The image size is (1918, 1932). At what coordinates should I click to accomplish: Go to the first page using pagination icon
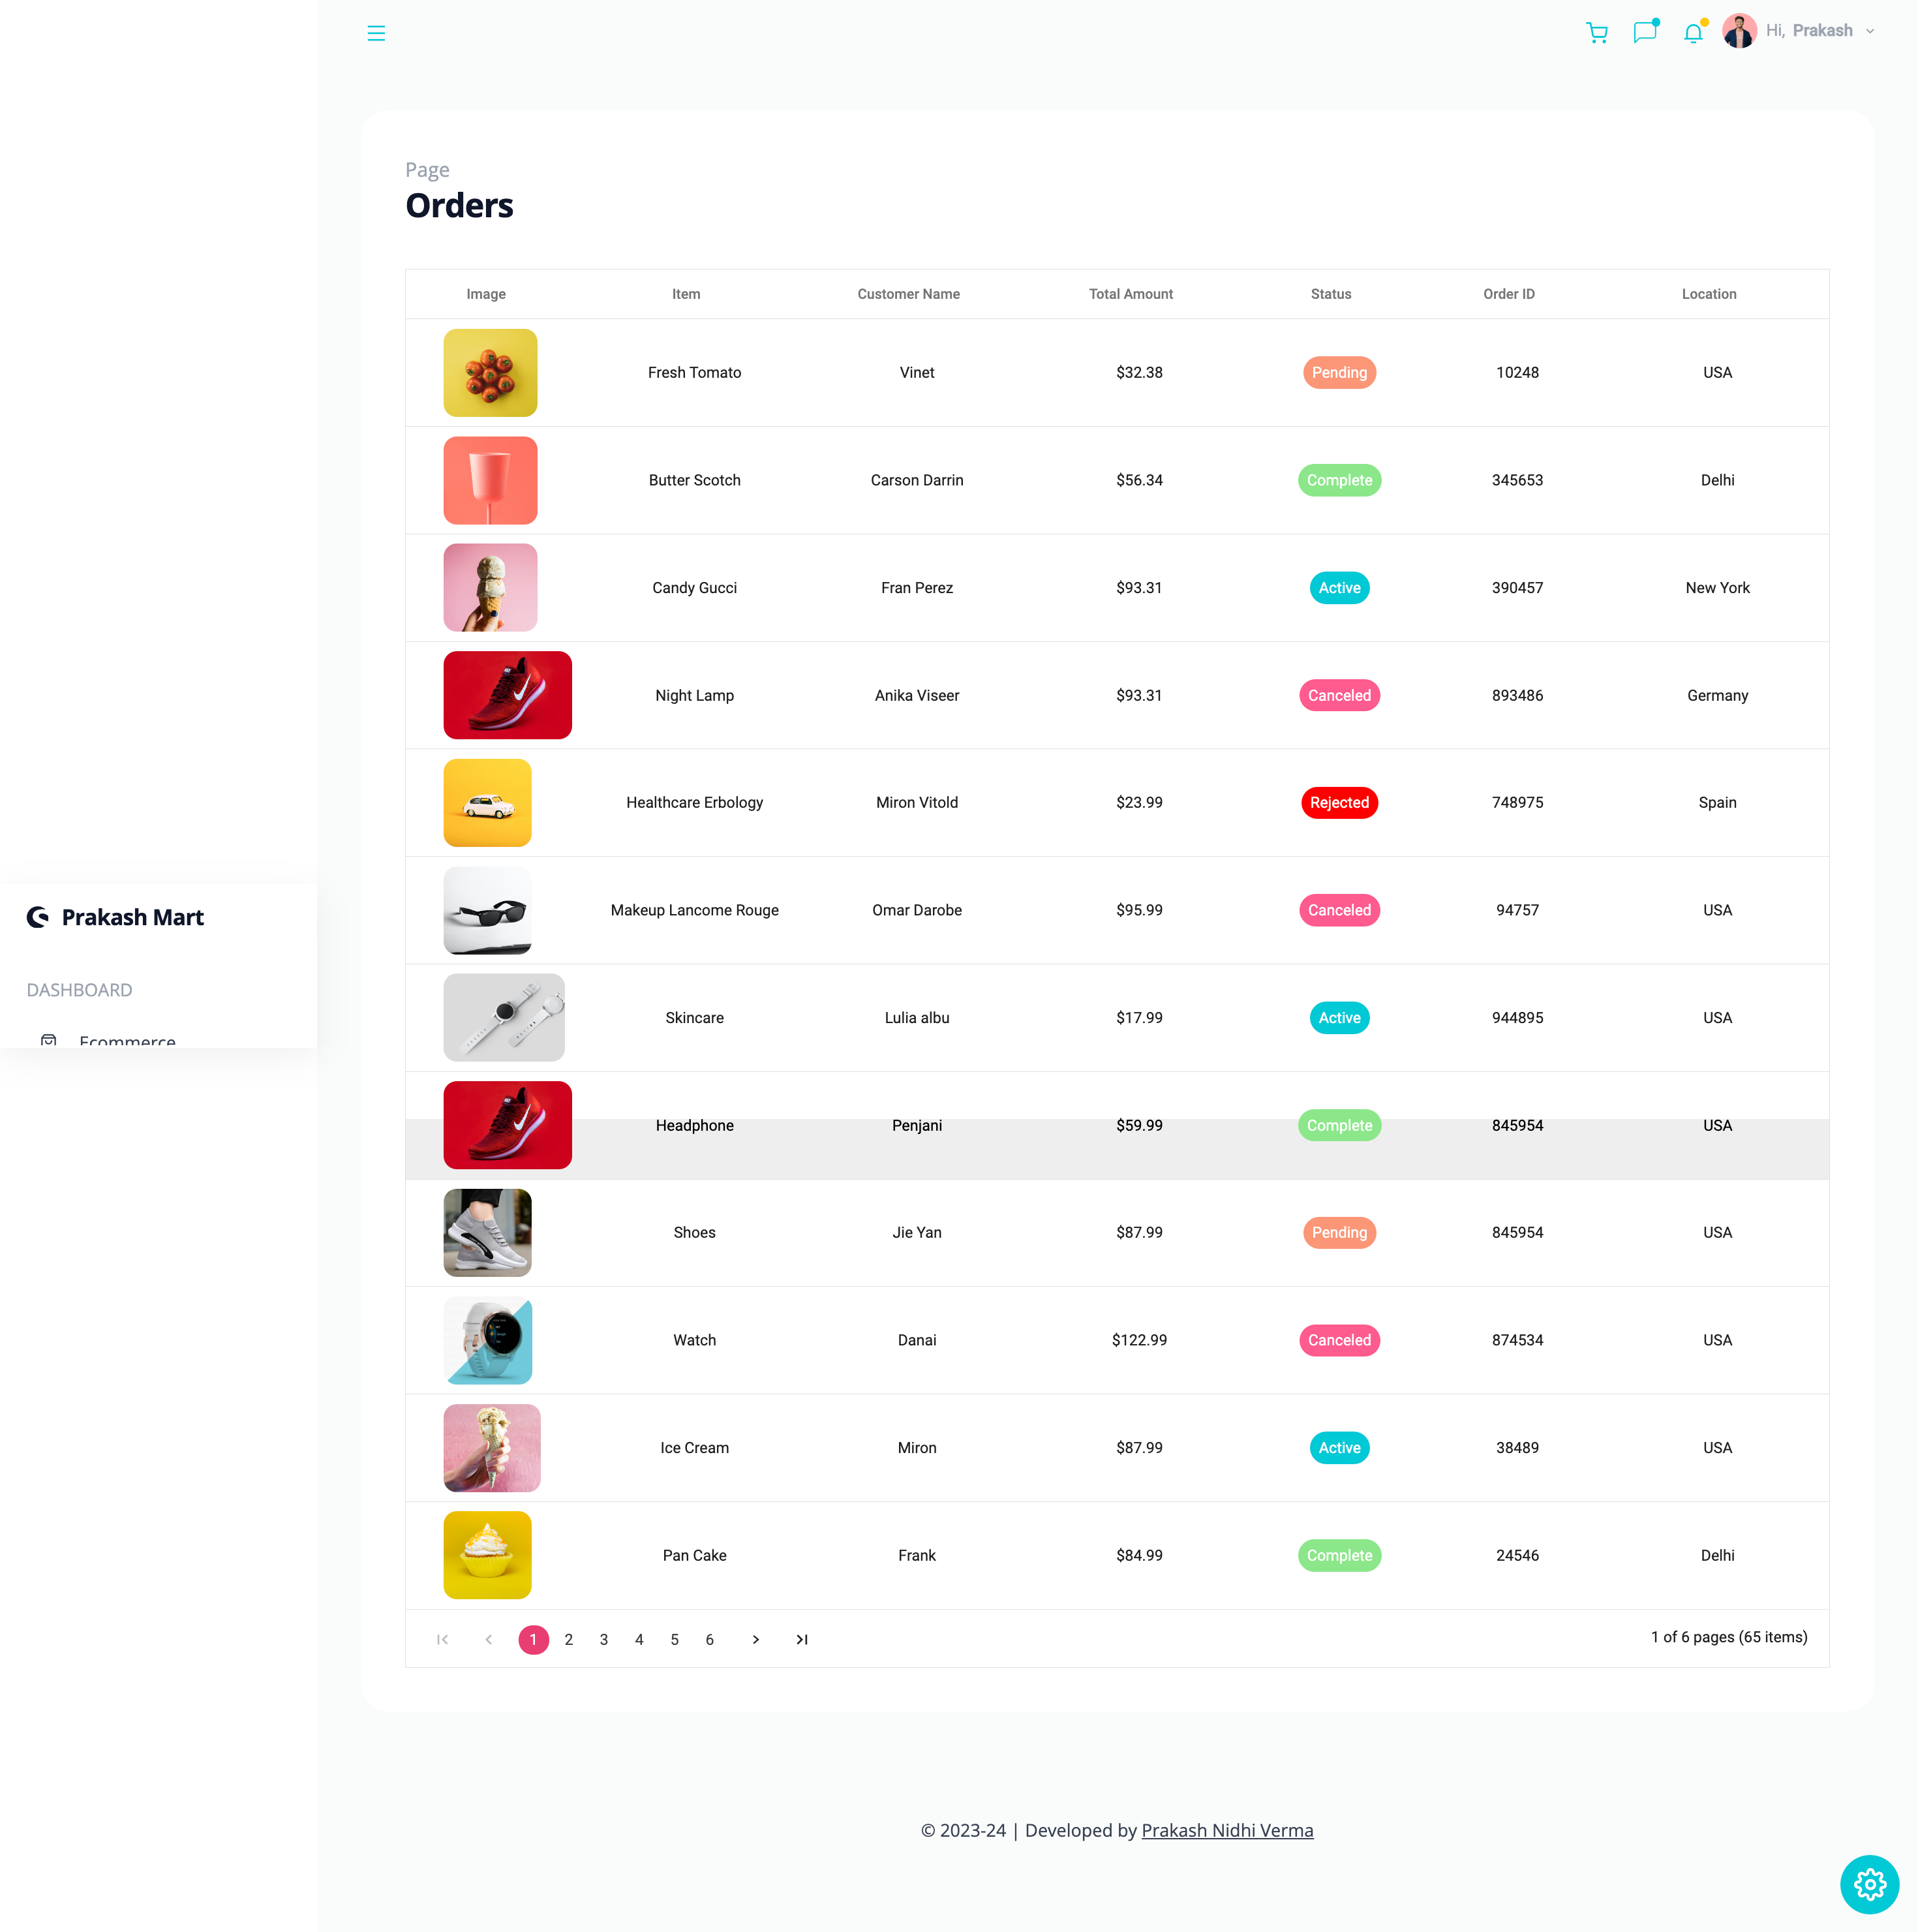(x=443, y=1639)
